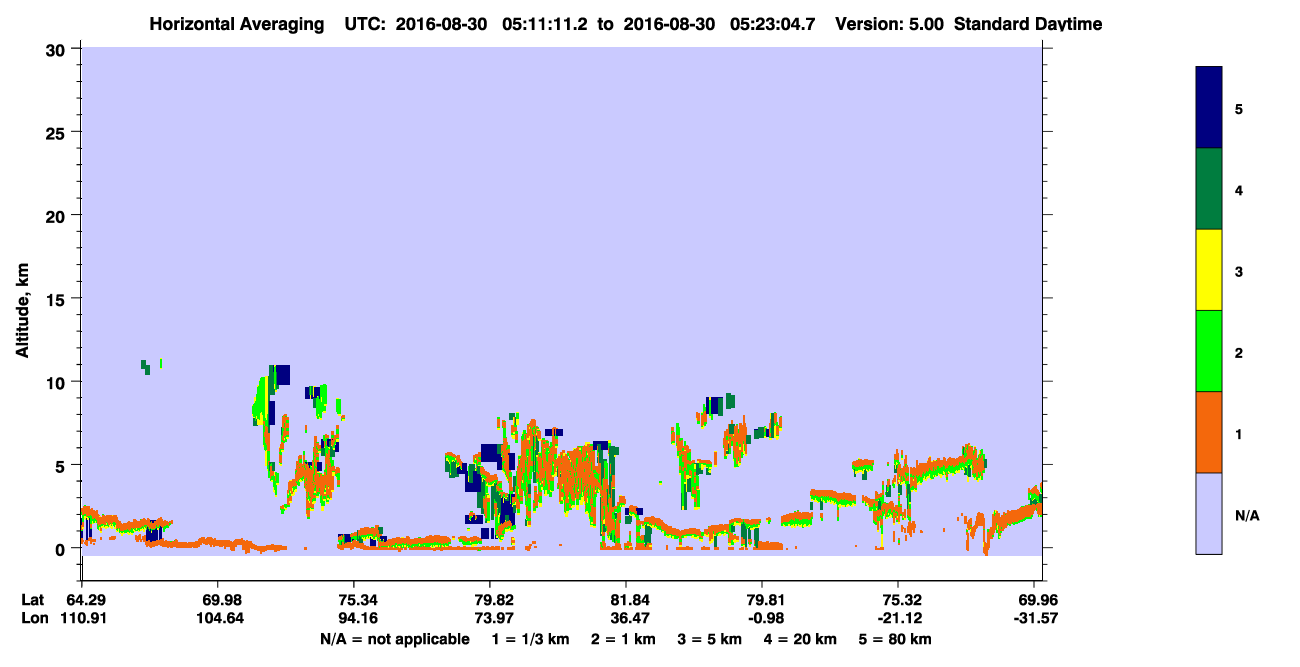Select the orange color bar segment 1
1300x667 pixels.
click(1209, 432)
